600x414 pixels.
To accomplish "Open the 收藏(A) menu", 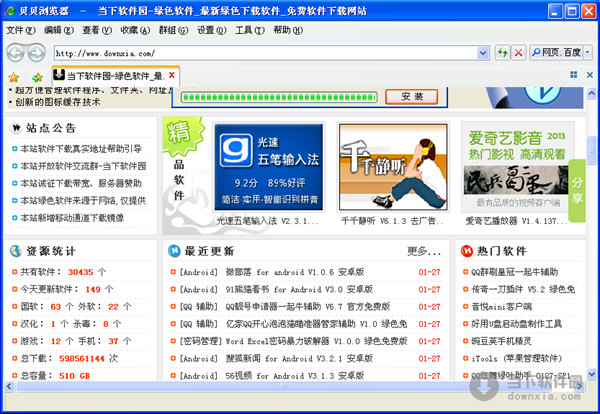I will point(135,30).
